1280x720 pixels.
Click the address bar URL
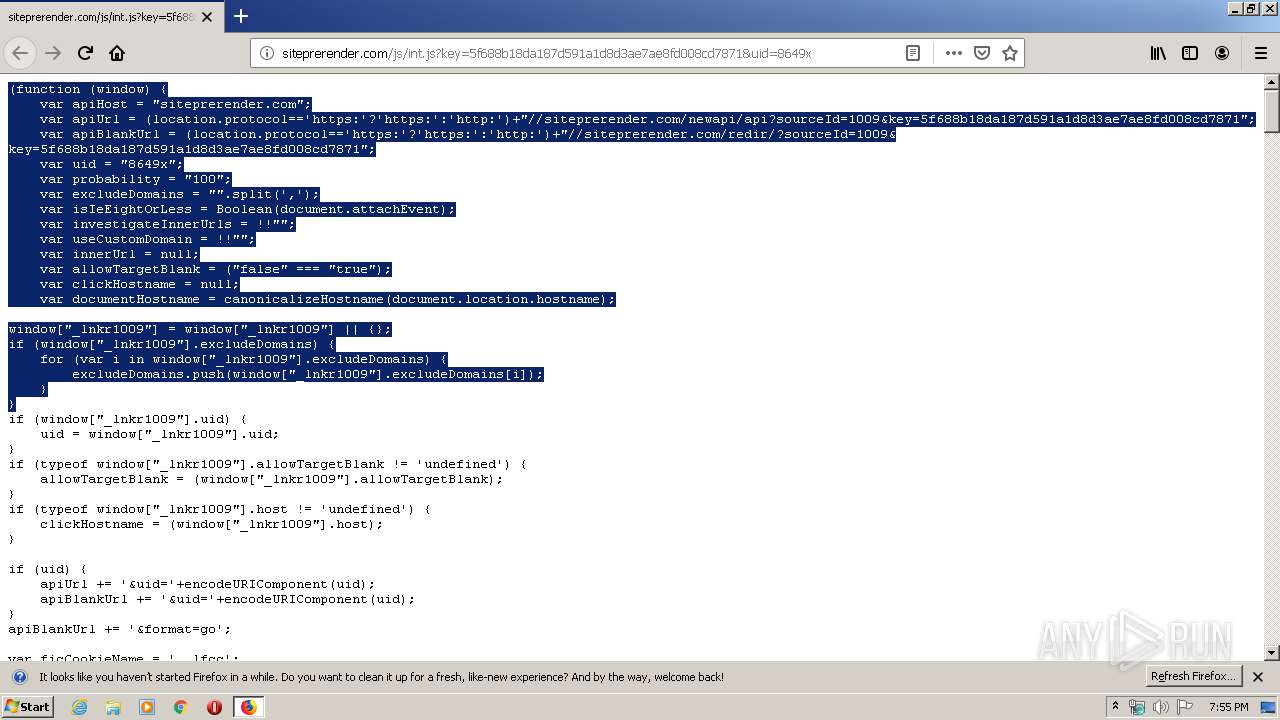click(546, 53)
